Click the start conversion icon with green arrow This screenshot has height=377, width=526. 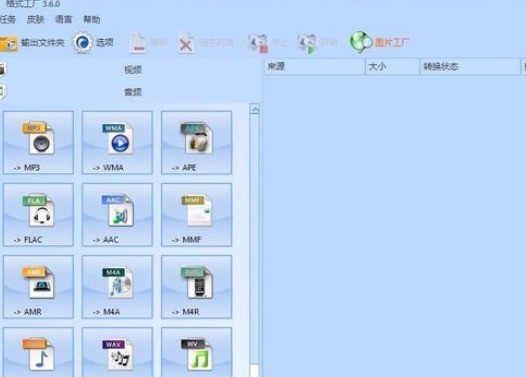[x=307, y=44]
